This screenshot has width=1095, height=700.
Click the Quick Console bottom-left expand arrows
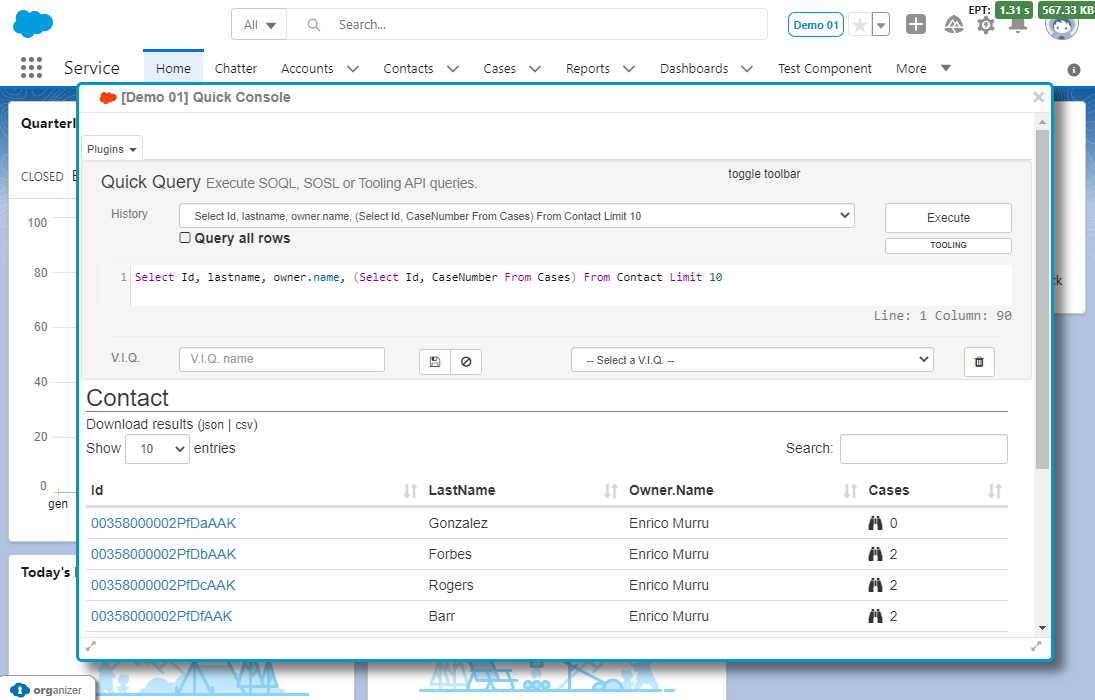(x=91, y=646)
